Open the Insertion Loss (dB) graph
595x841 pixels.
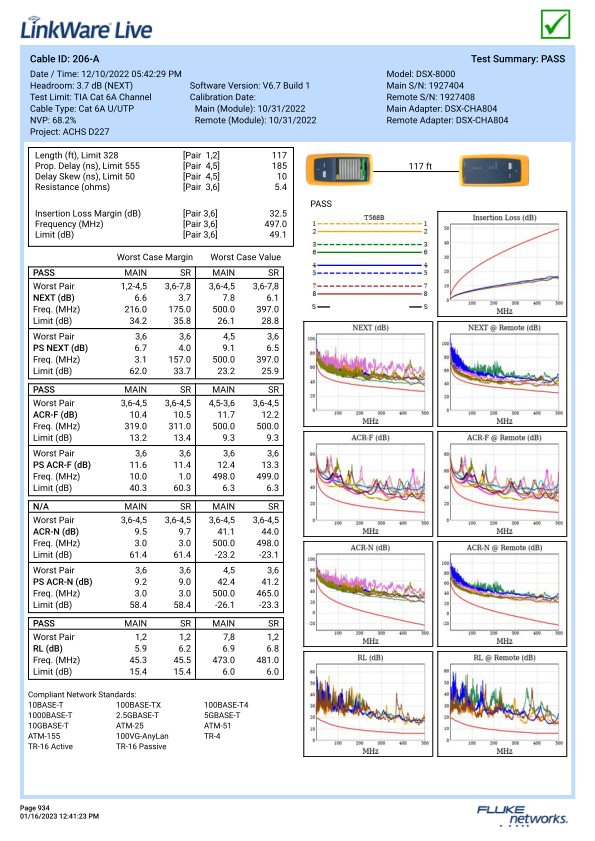502,263
